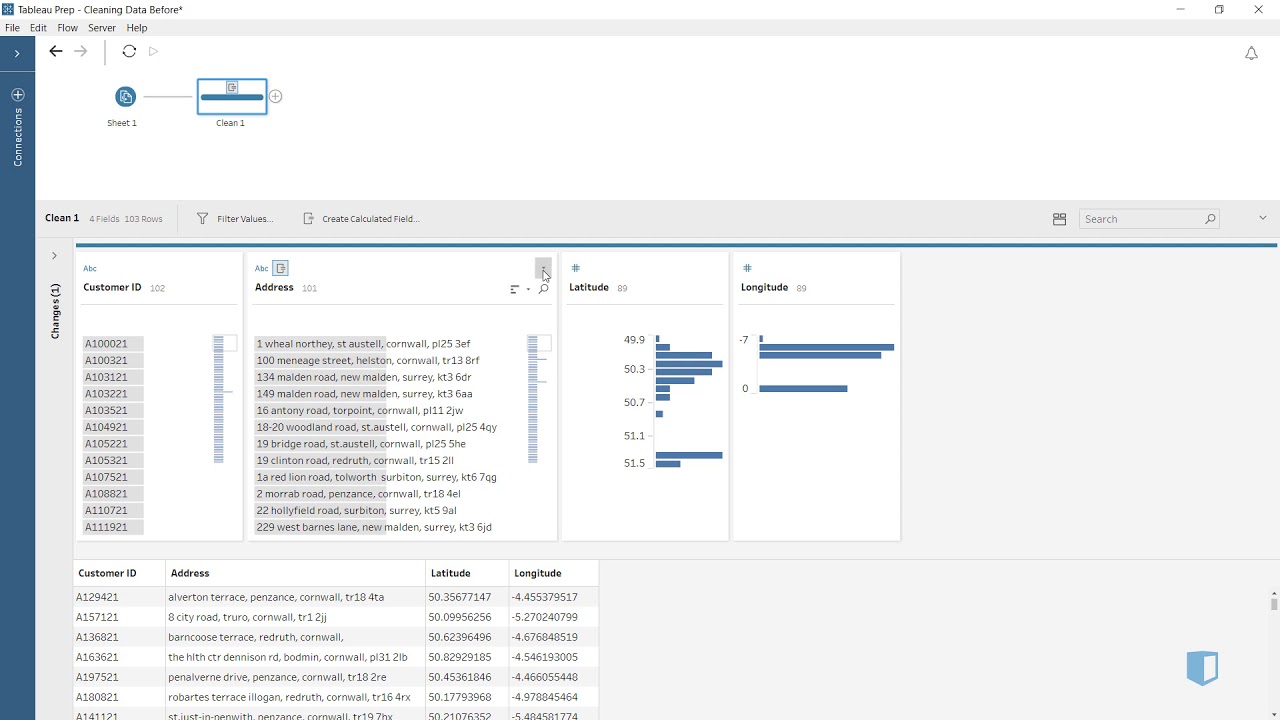Select the Longitude 0 histogram bar
This screenshot has width=1280, height=720.
[803, 389]
